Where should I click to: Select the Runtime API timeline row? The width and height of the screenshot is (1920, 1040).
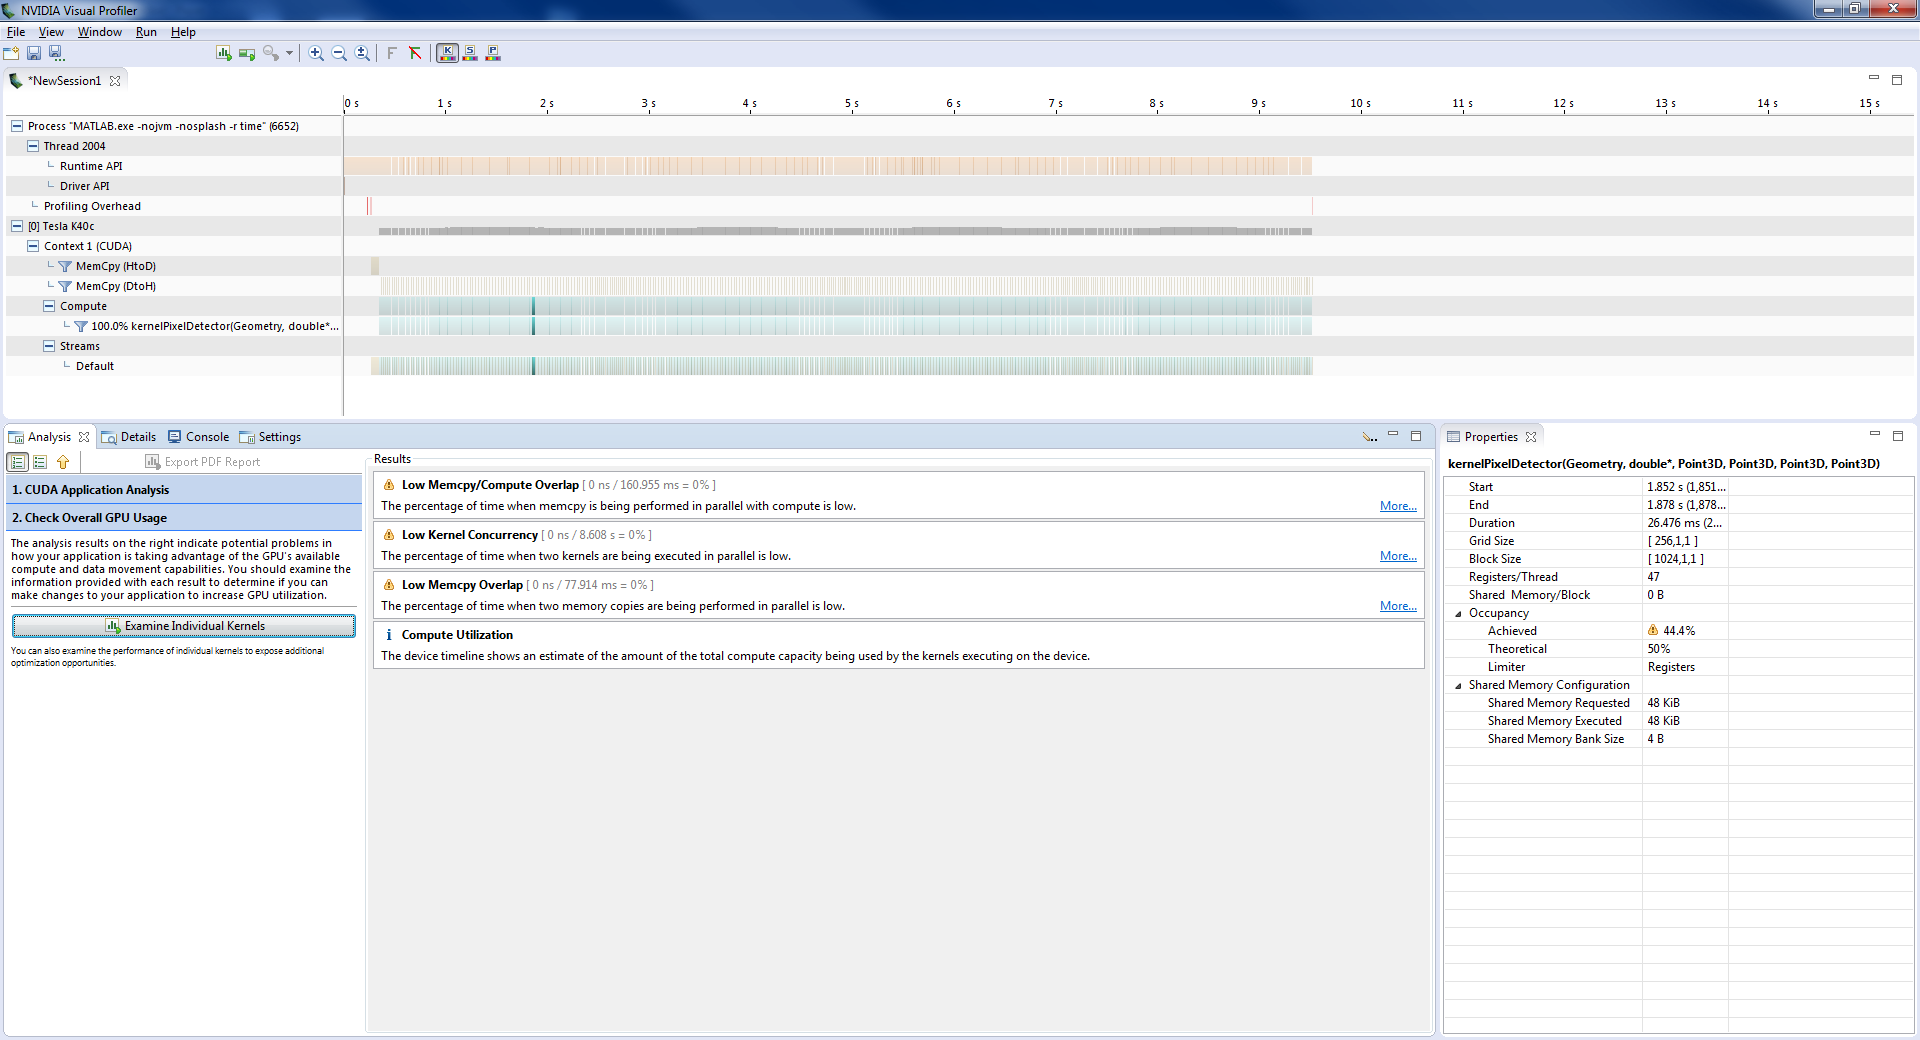click(91, 166)
